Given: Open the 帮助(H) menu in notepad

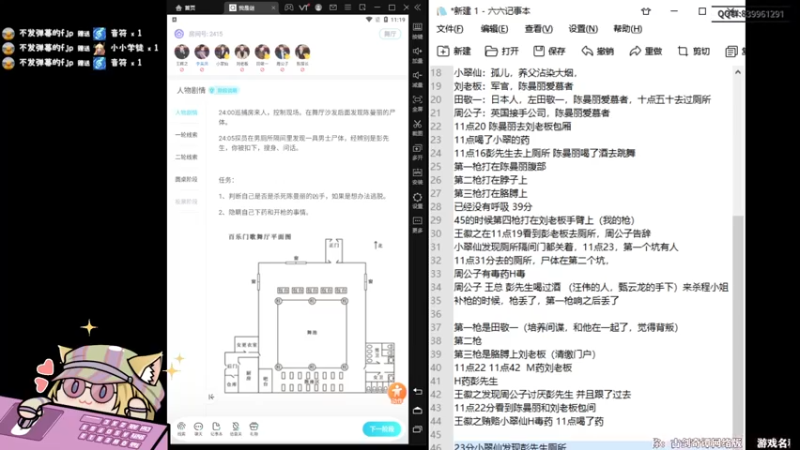Looking at the screenshot, I should (628, 29).
